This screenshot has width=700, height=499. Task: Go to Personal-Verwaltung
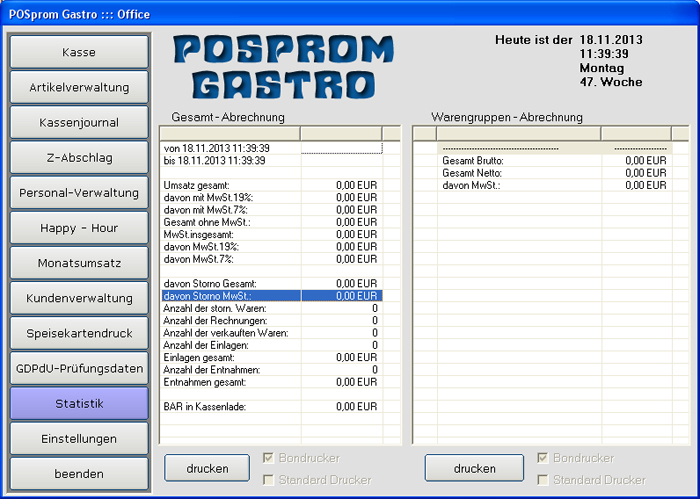[79, 193]
